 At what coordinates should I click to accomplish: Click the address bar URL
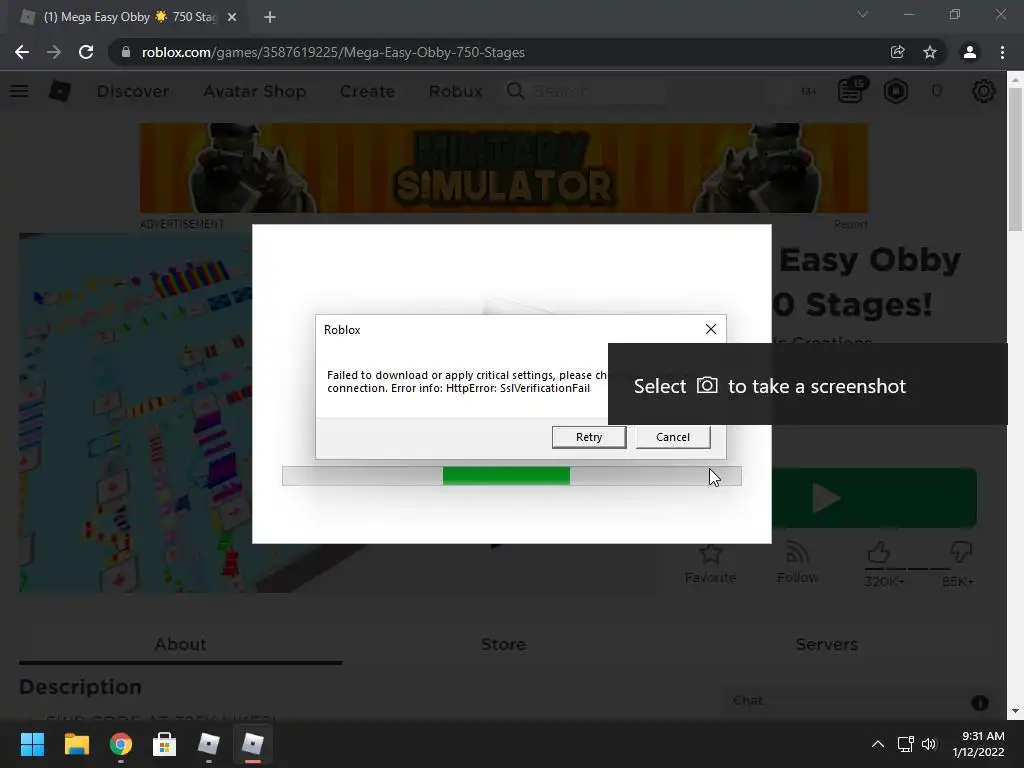coord(333,52)
